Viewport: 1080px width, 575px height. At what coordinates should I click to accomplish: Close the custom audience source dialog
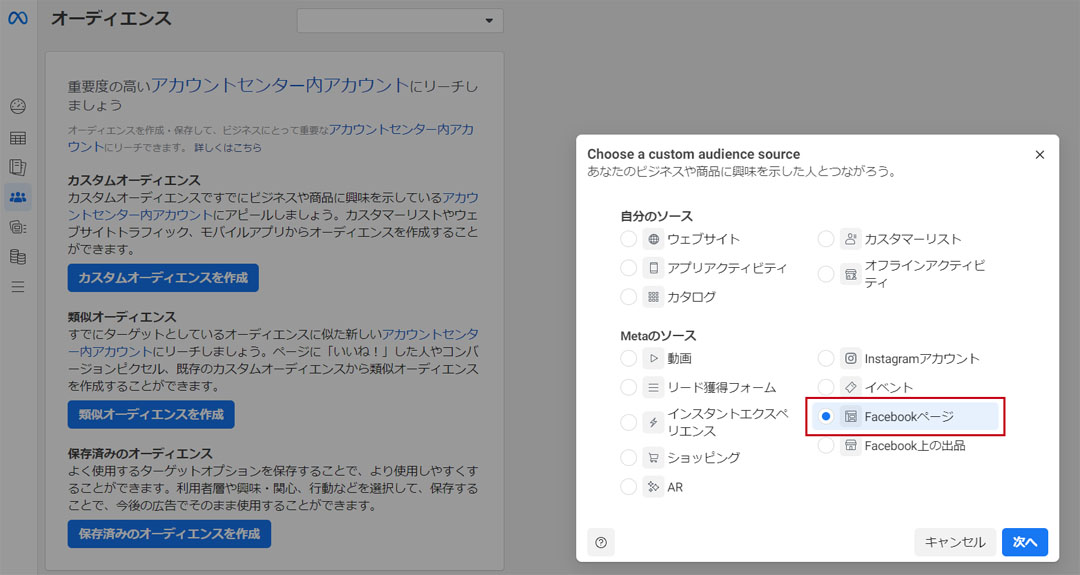[x=1039, y=155]
